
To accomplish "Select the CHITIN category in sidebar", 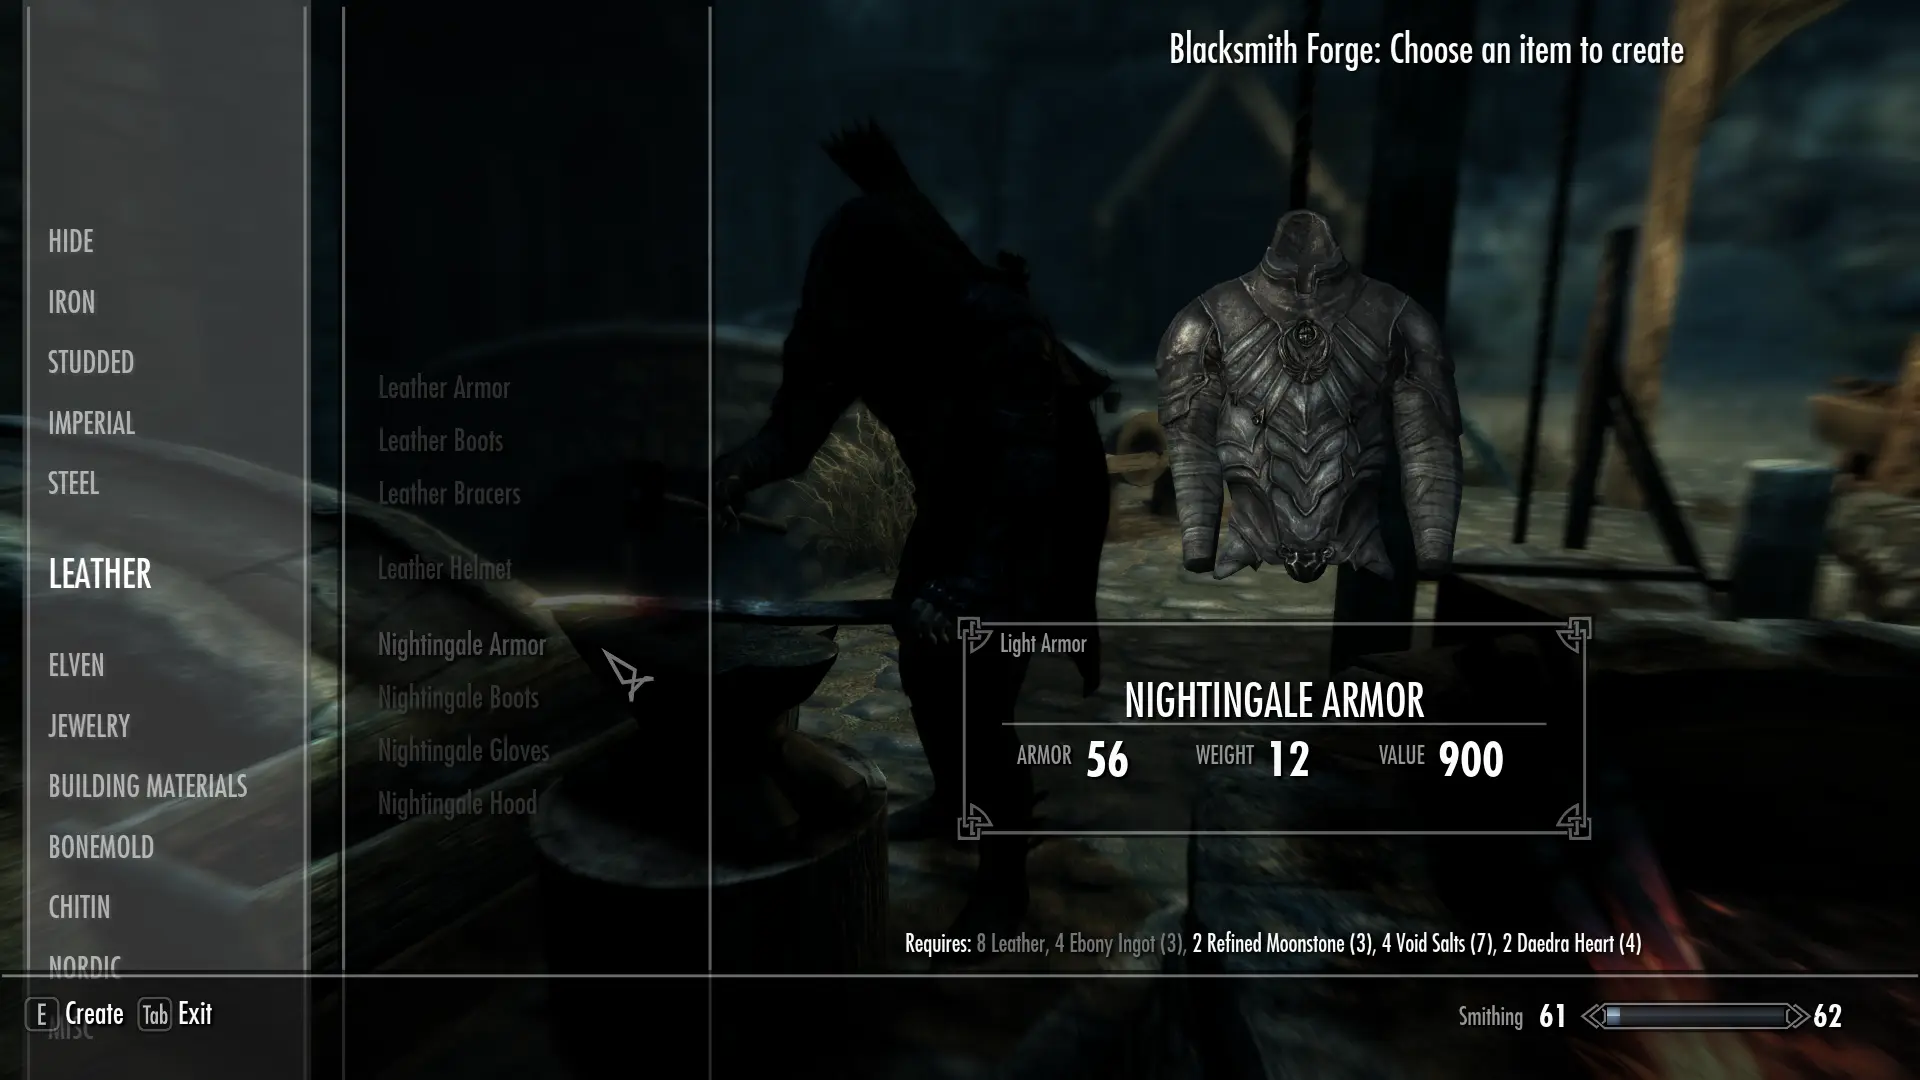I will click(79, 907).
